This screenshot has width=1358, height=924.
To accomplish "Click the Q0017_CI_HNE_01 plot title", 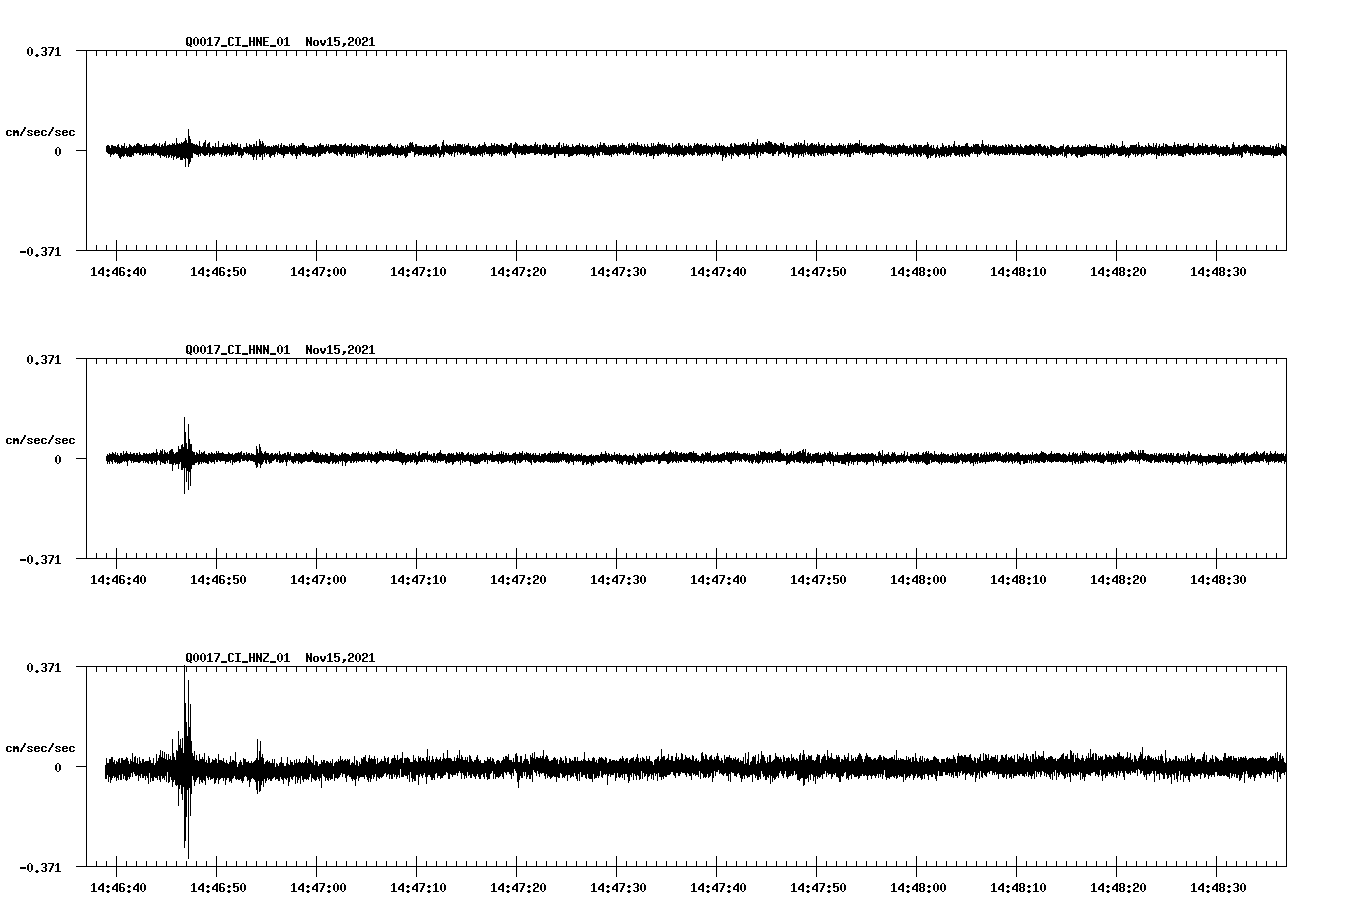I will (x=280, y=42).
